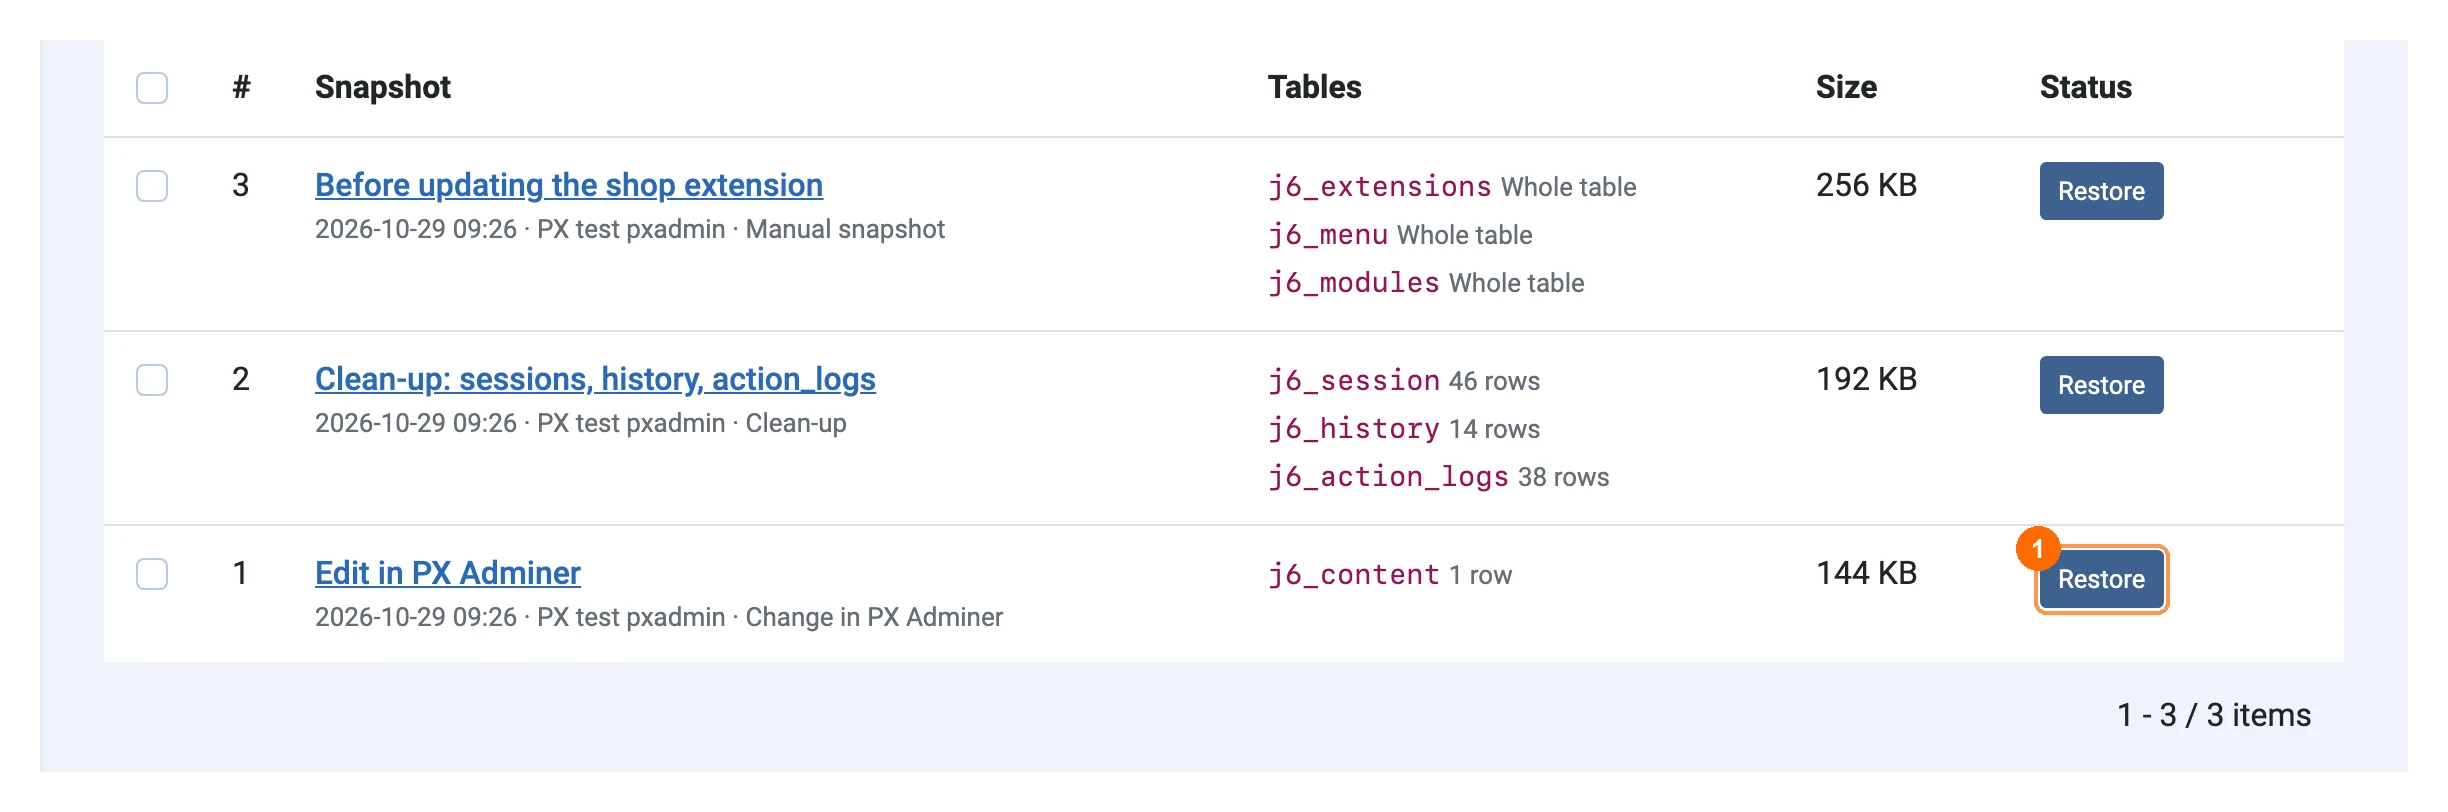Select the j6_history table name
2448x812 pixels.
pyautogui.click(x=1354, y=428)
